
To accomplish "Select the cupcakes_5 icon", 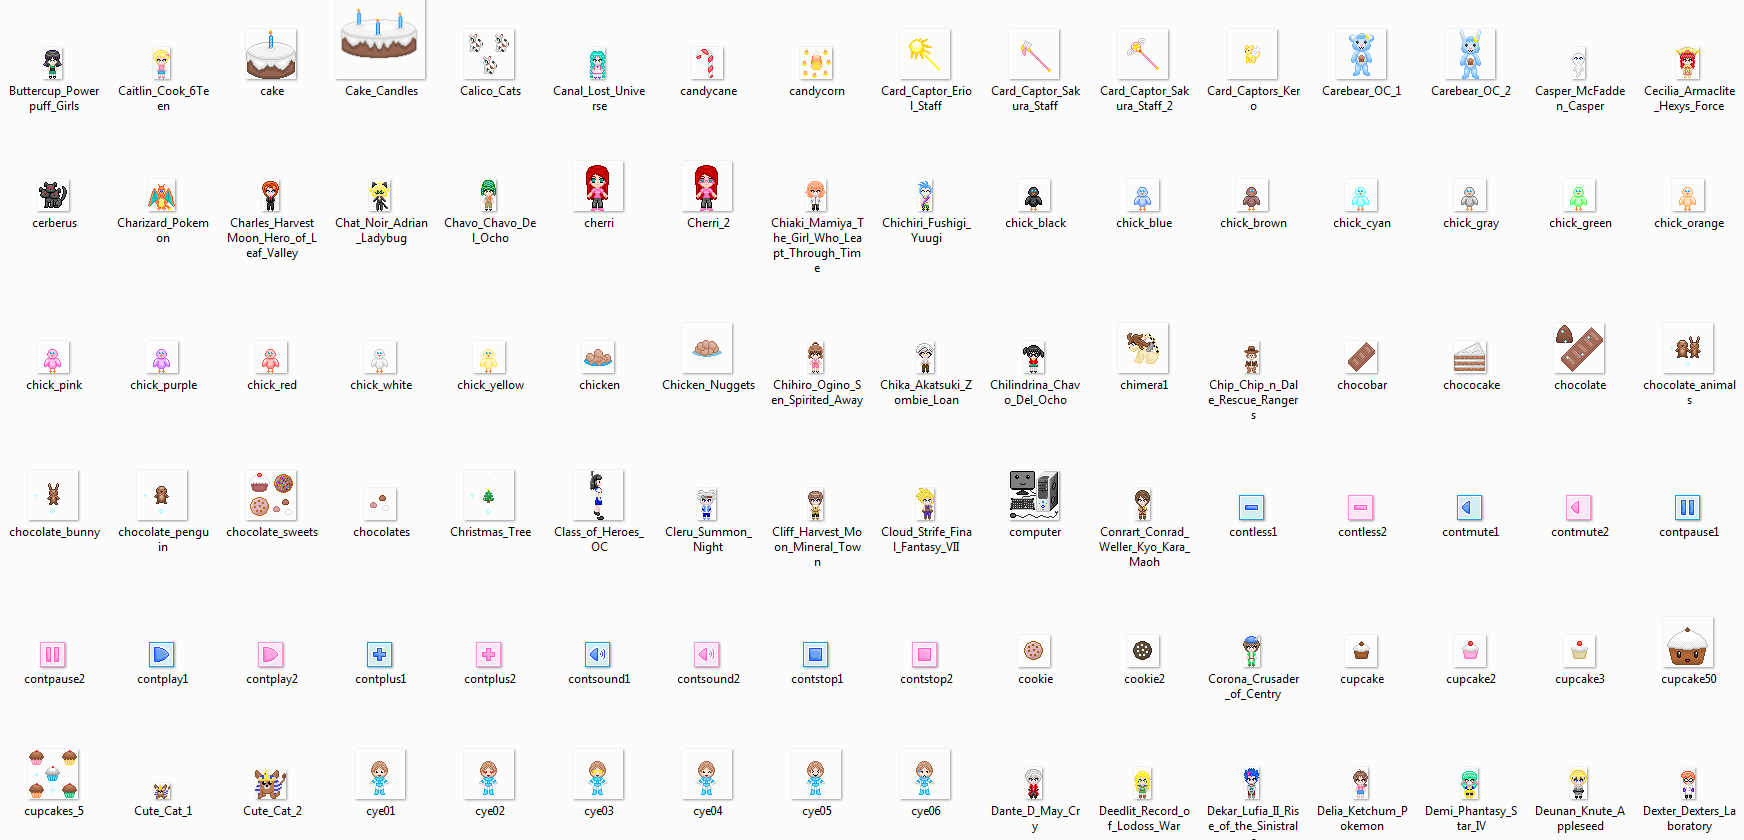I will (x=53, y=775).
